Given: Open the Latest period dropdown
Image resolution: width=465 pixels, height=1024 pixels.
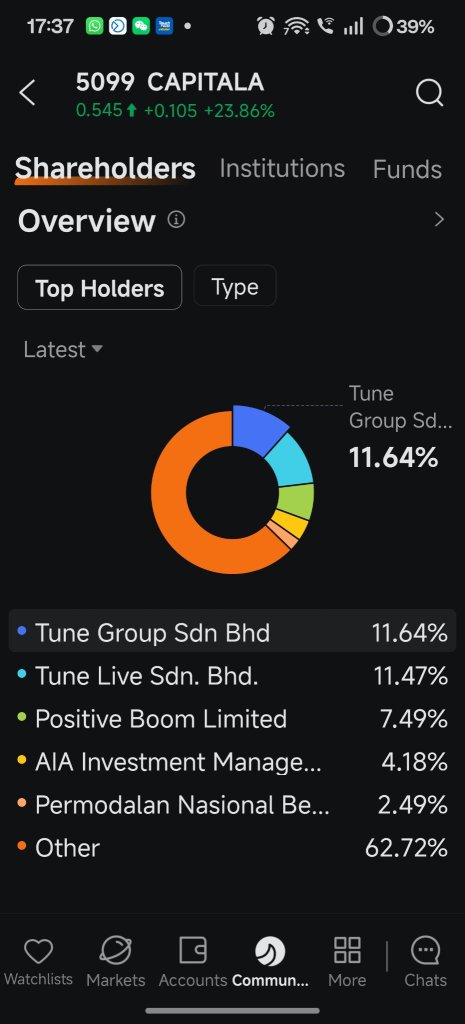Looking at the screenshot, I should click(x=63, y=349).
